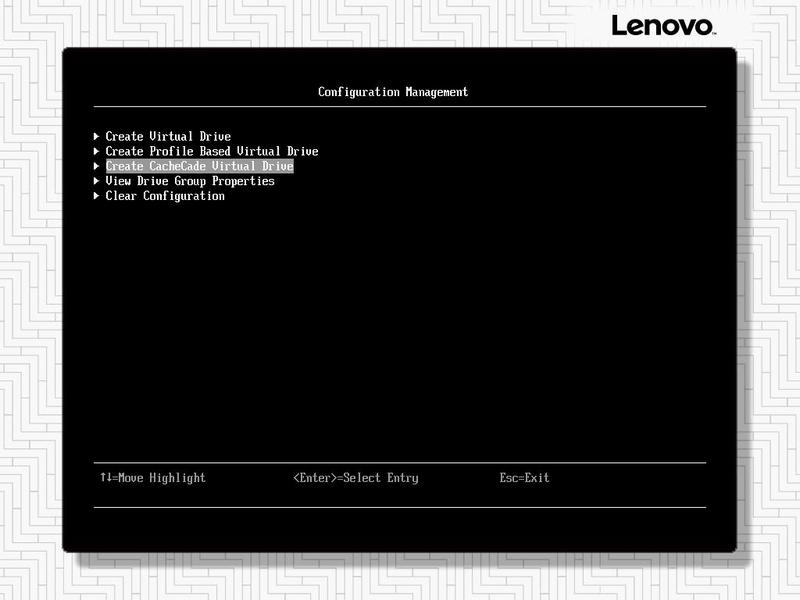
Task: Expand the Create CacheCade Virtual Drive arrow
Action: [97, 166]
